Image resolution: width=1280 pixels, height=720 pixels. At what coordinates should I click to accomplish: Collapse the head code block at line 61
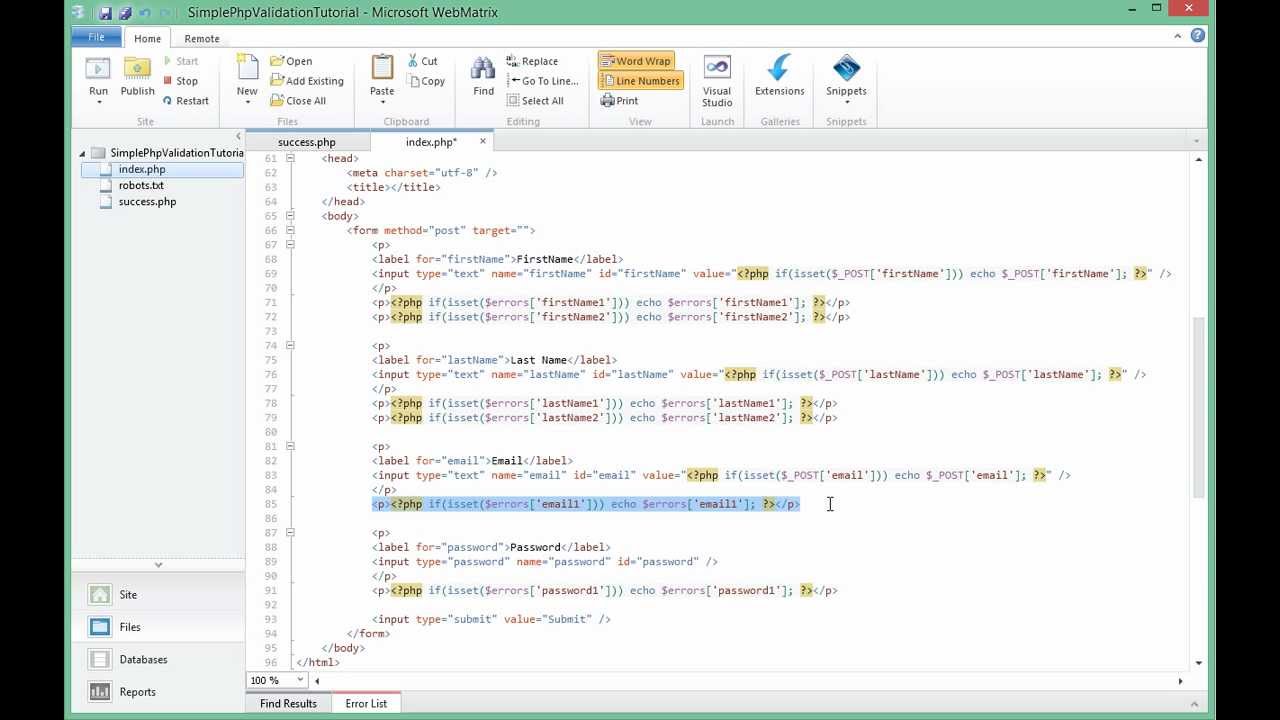pyautogui.click(x=291, y=158)
